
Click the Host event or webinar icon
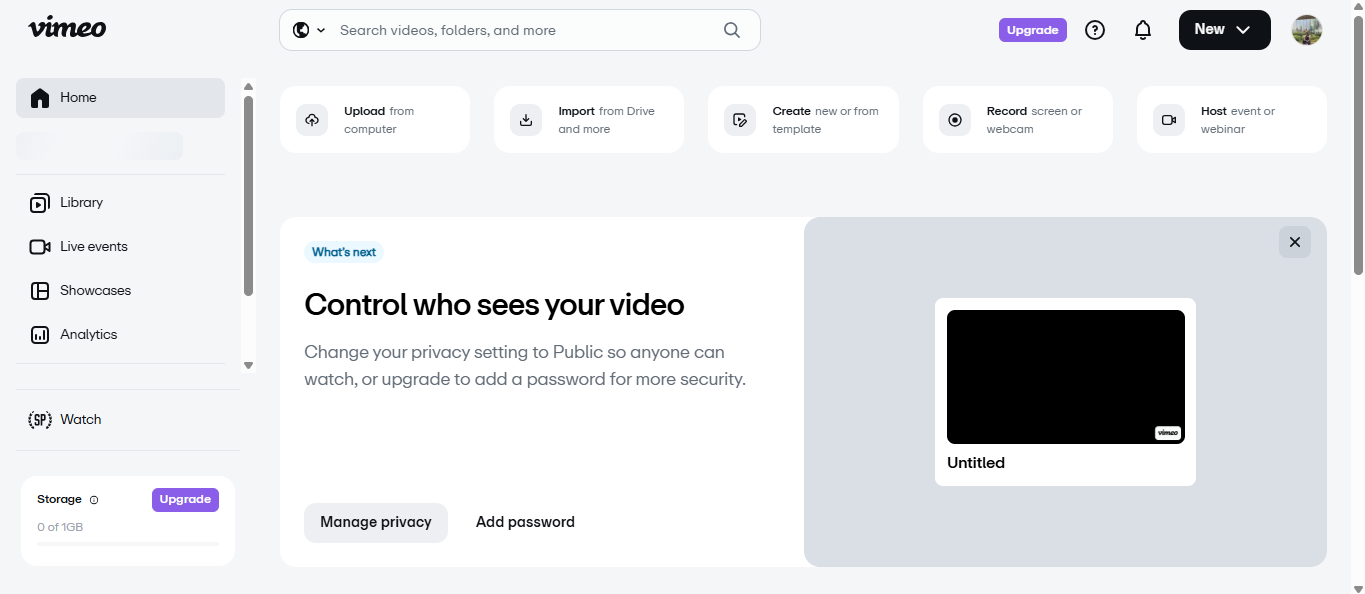(1168, 119)
